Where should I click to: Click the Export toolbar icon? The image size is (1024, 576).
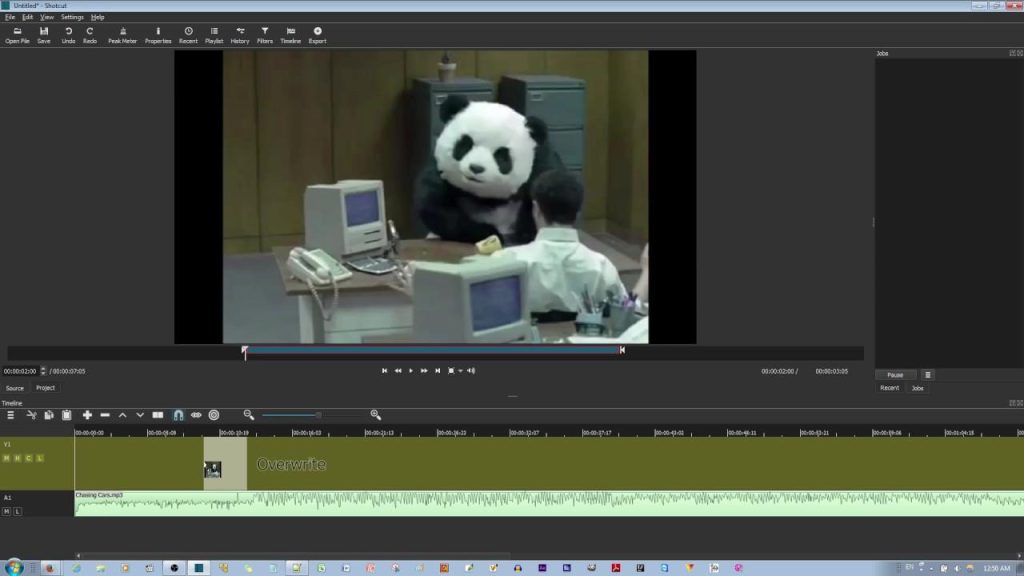coord(317,35)
